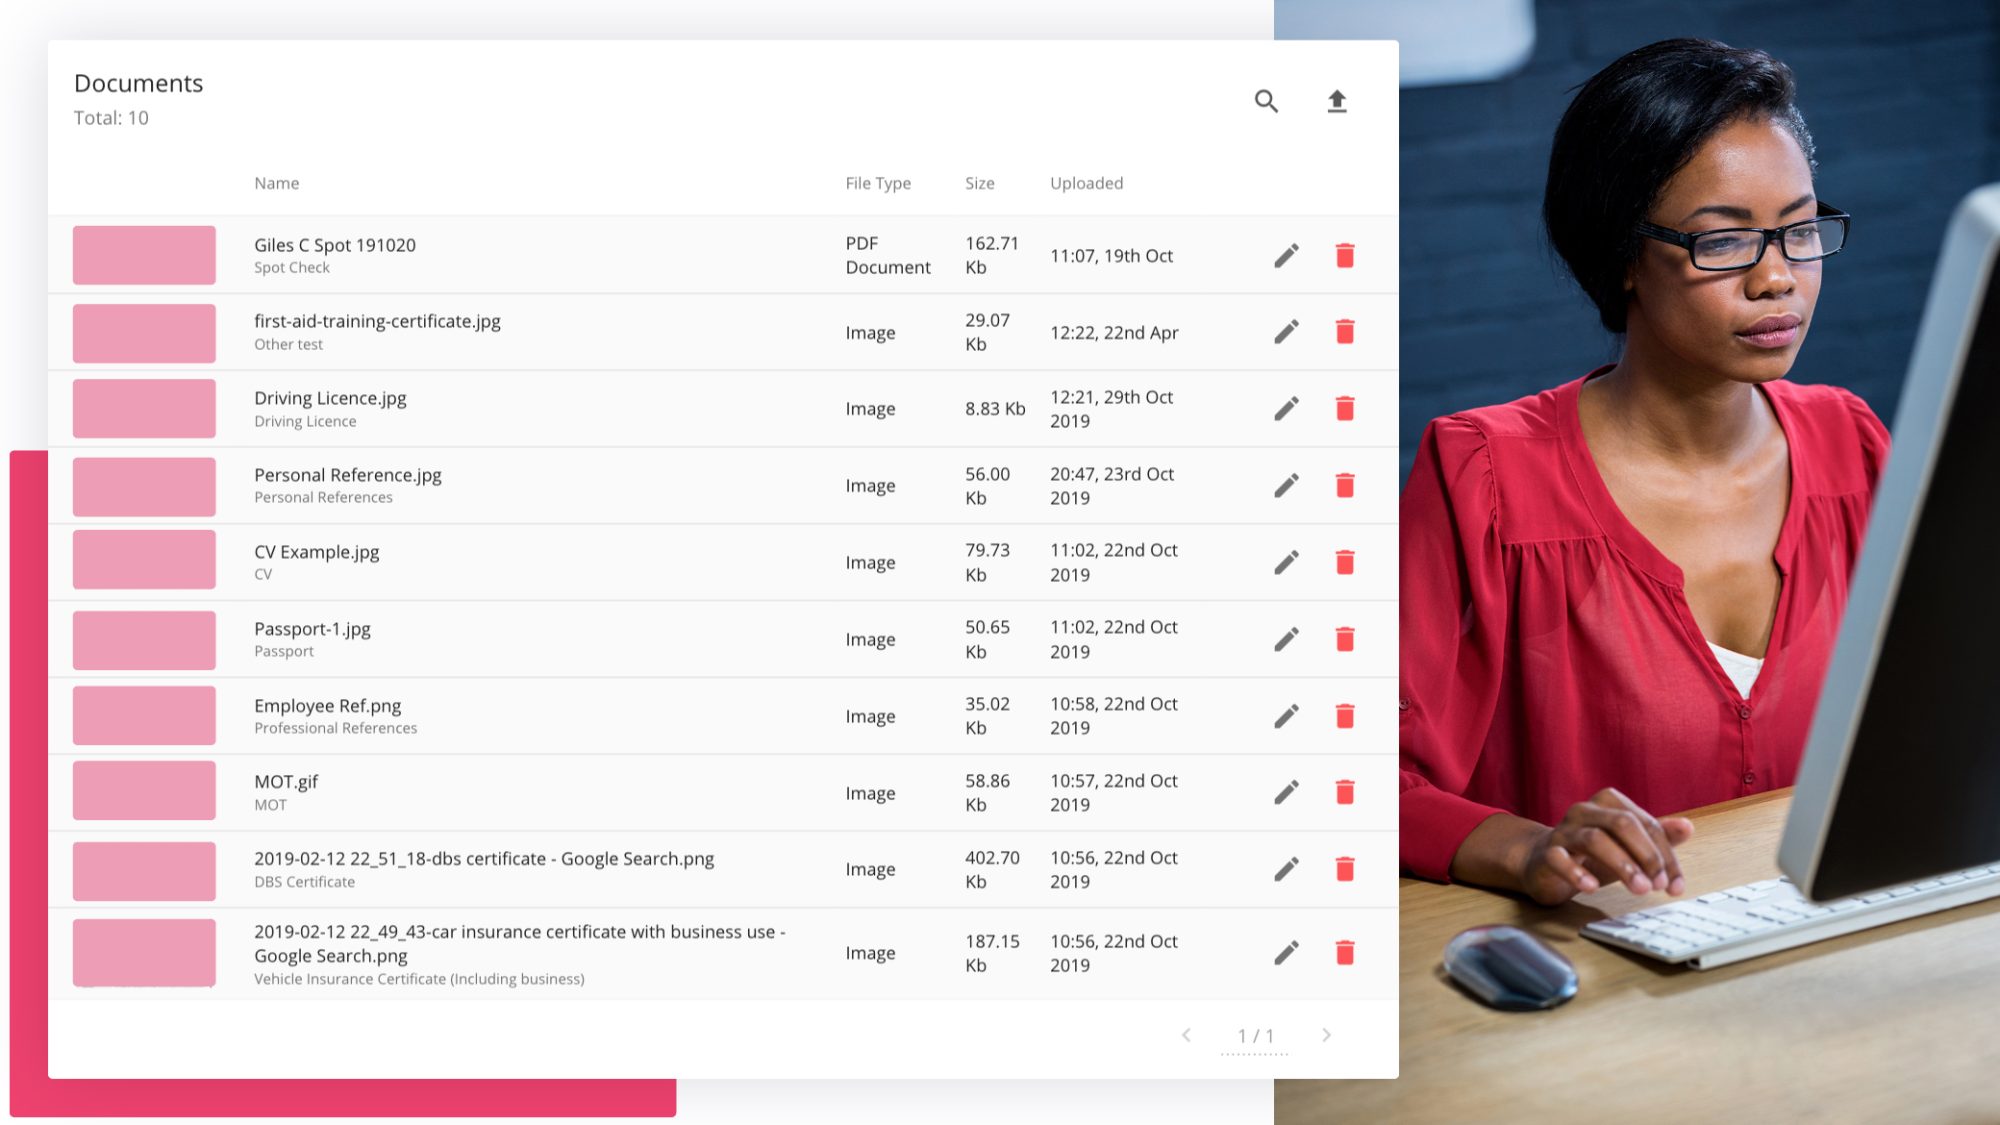Delete the CV Example.jpg file
2000x1125 pixels.
click(x=1345, y=563)
